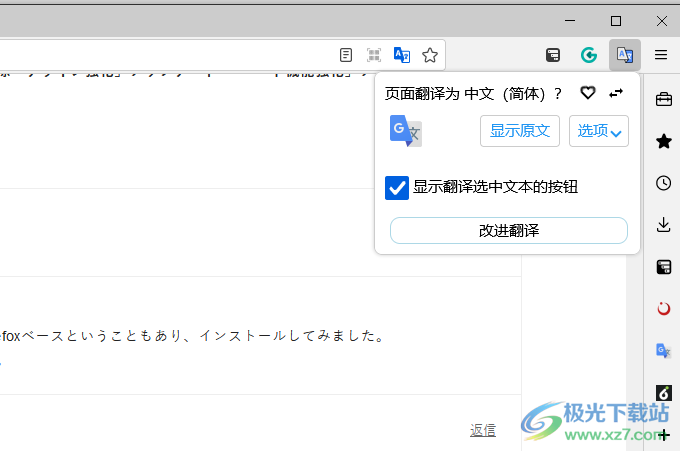
Task: Click the QR code scan icon in address bar
Action: [x=374, y=55]
